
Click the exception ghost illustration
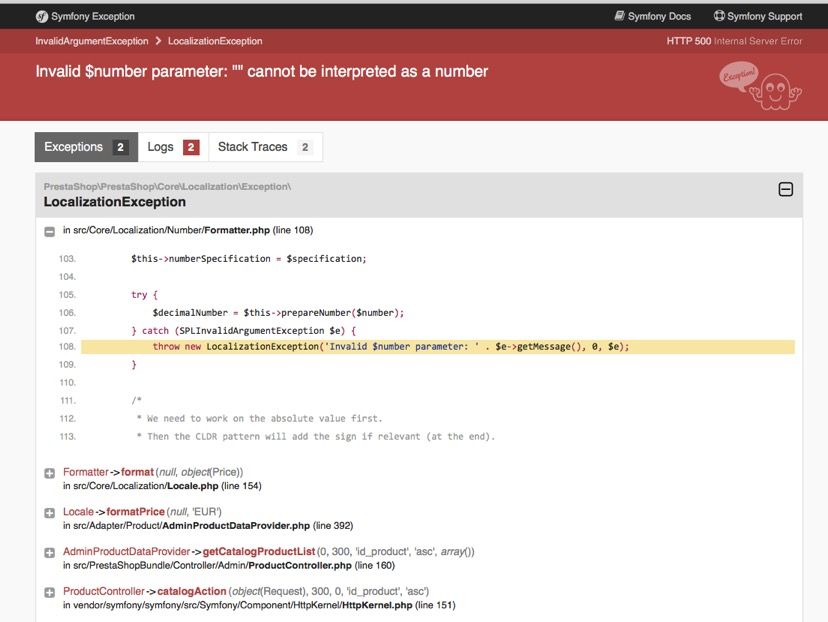(760, 87)
